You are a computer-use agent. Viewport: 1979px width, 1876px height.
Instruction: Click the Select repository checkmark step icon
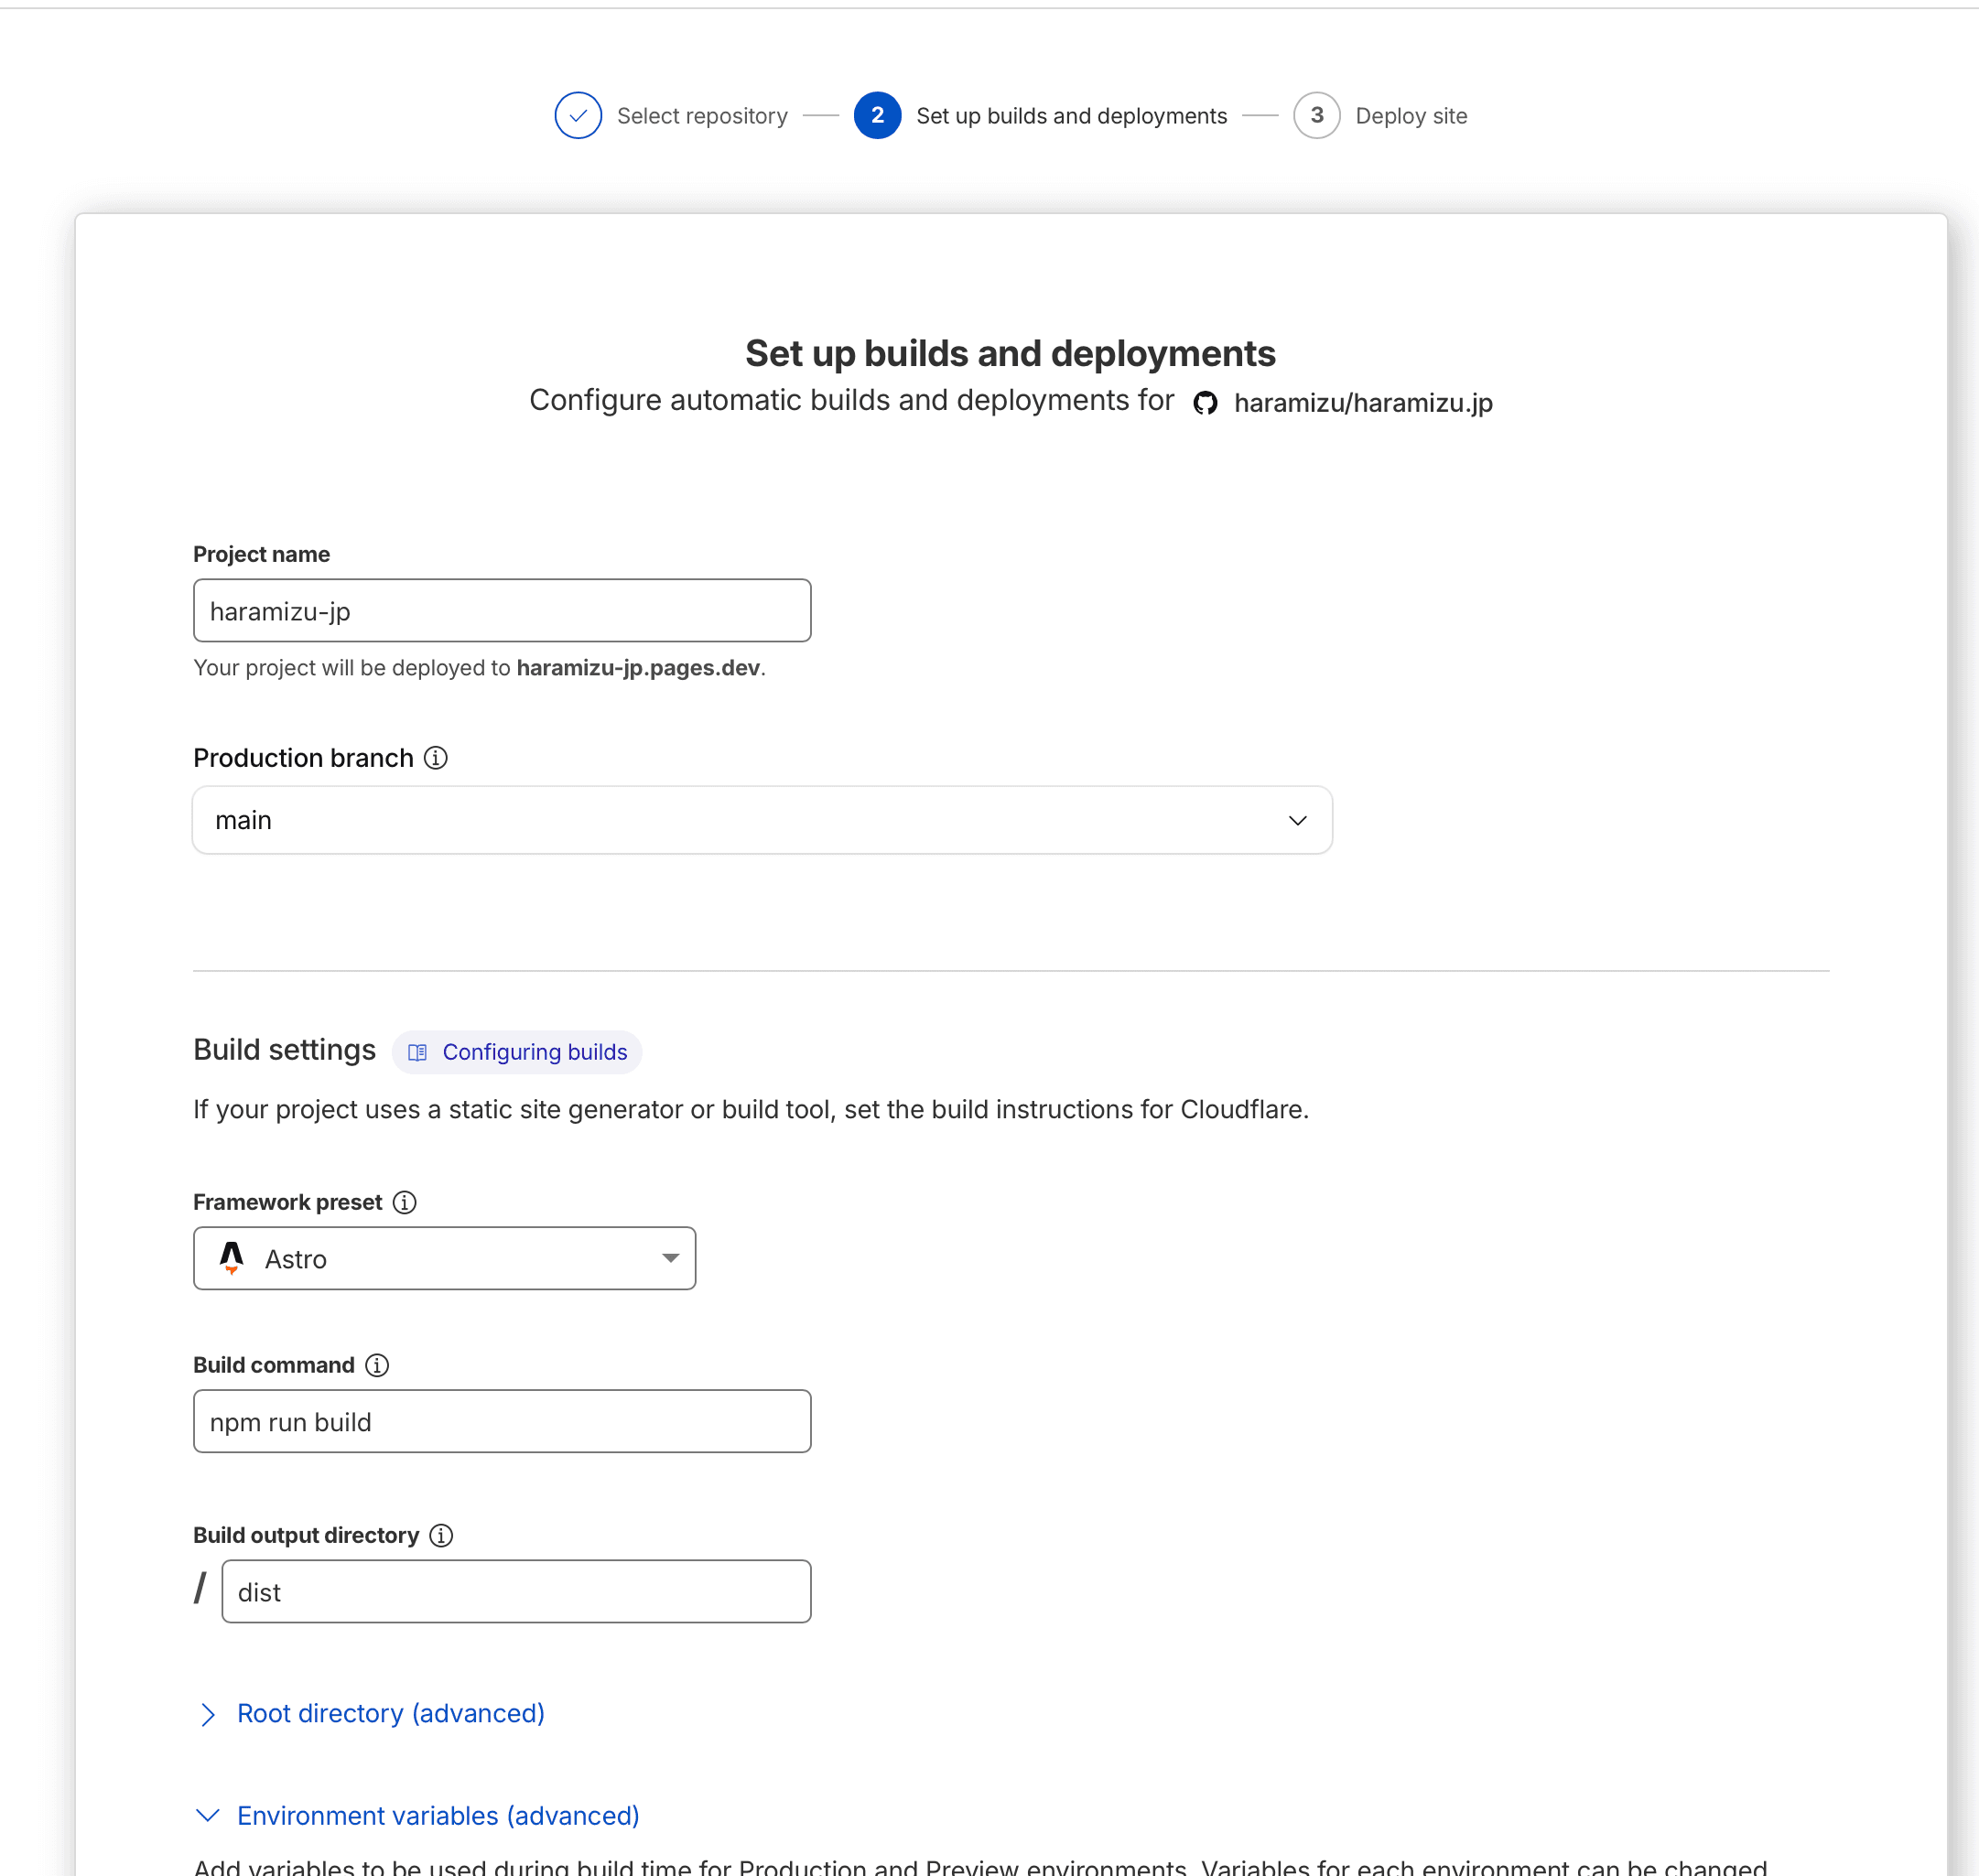tap(578, 116)
